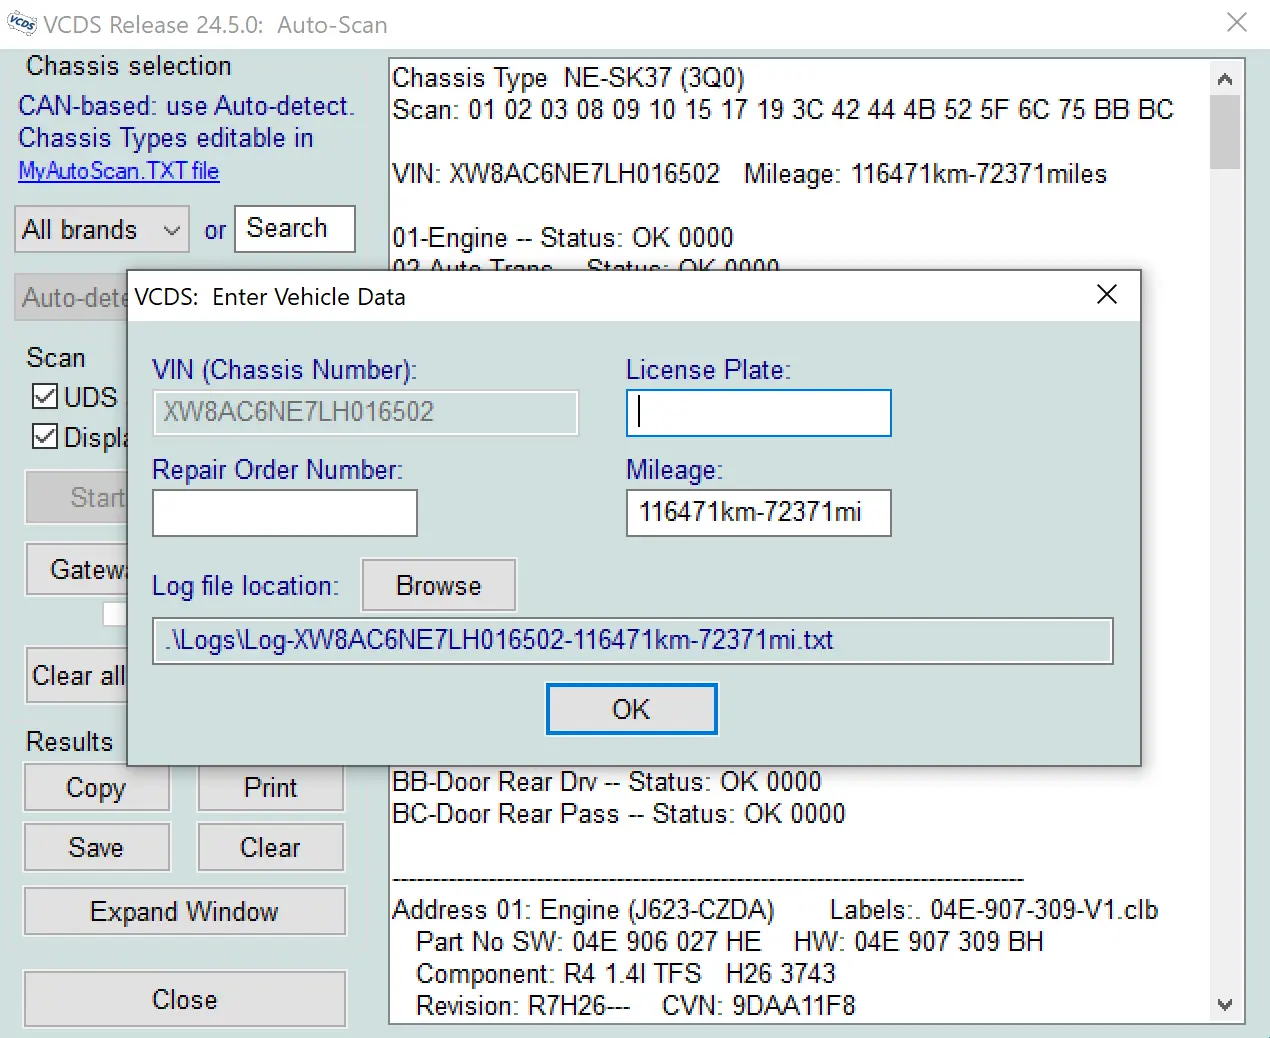
Task: Click the VCDS app icon in title bar
Action: [x=22, y=23]
